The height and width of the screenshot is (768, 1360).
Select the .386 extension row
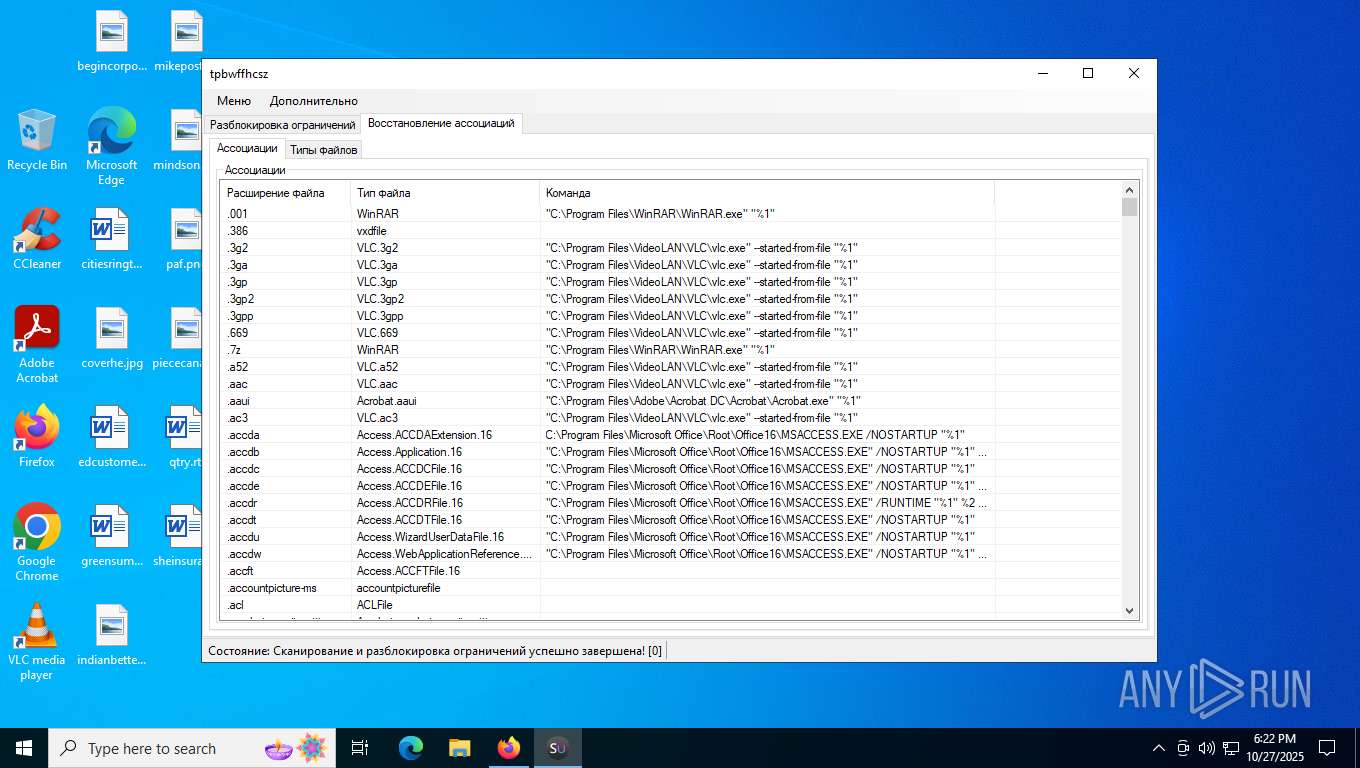pos(670,230)
